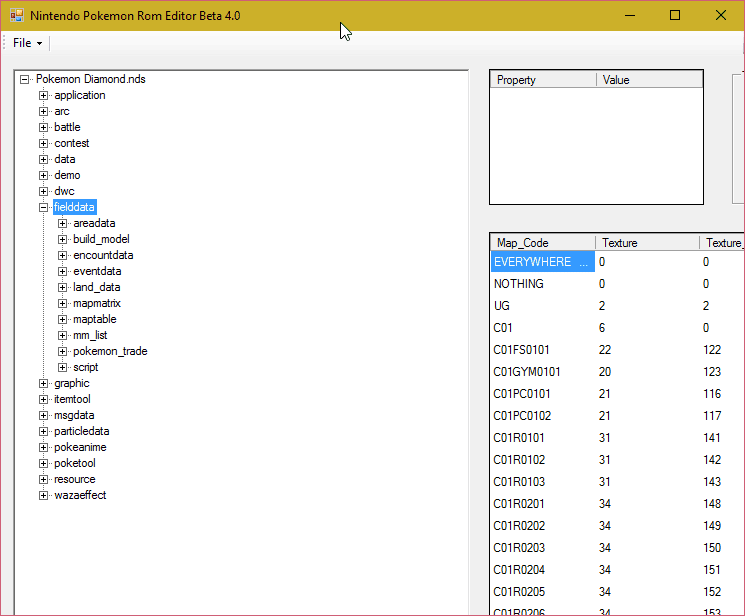This screenshot has width=745, height=616.
Task: Click texture value 149 in C01R0202 row
Action: (x=712, y=526)
